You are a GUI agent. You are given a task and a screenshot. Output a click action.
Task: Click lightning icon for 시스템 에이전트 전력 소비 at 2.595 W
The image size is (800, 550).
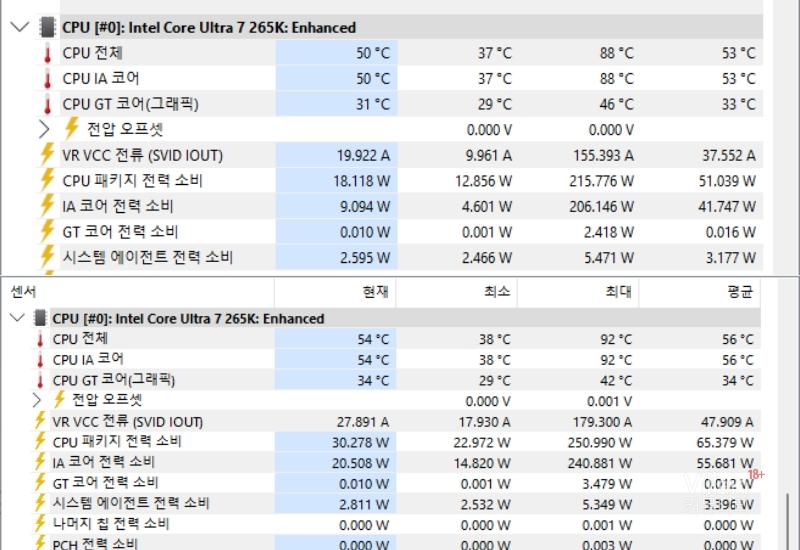pos(46,257)
